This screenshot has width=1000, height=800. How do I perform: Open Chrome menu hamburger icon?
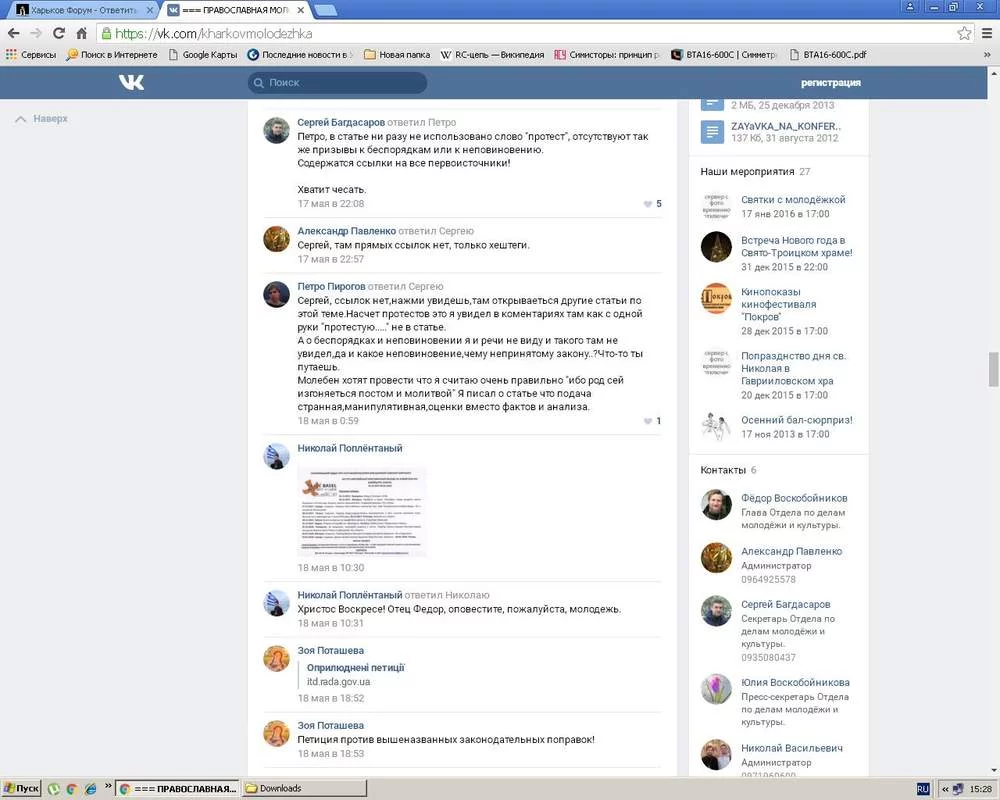click(987, 33)
